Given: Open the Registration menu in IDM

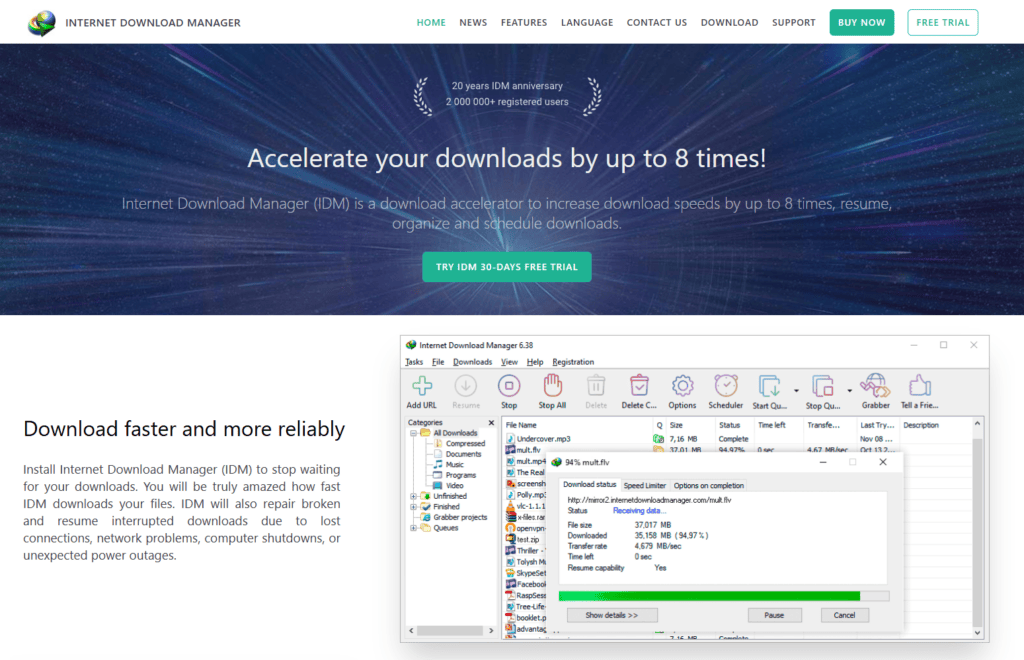Looking at the screenshot, I should point(573,362).
